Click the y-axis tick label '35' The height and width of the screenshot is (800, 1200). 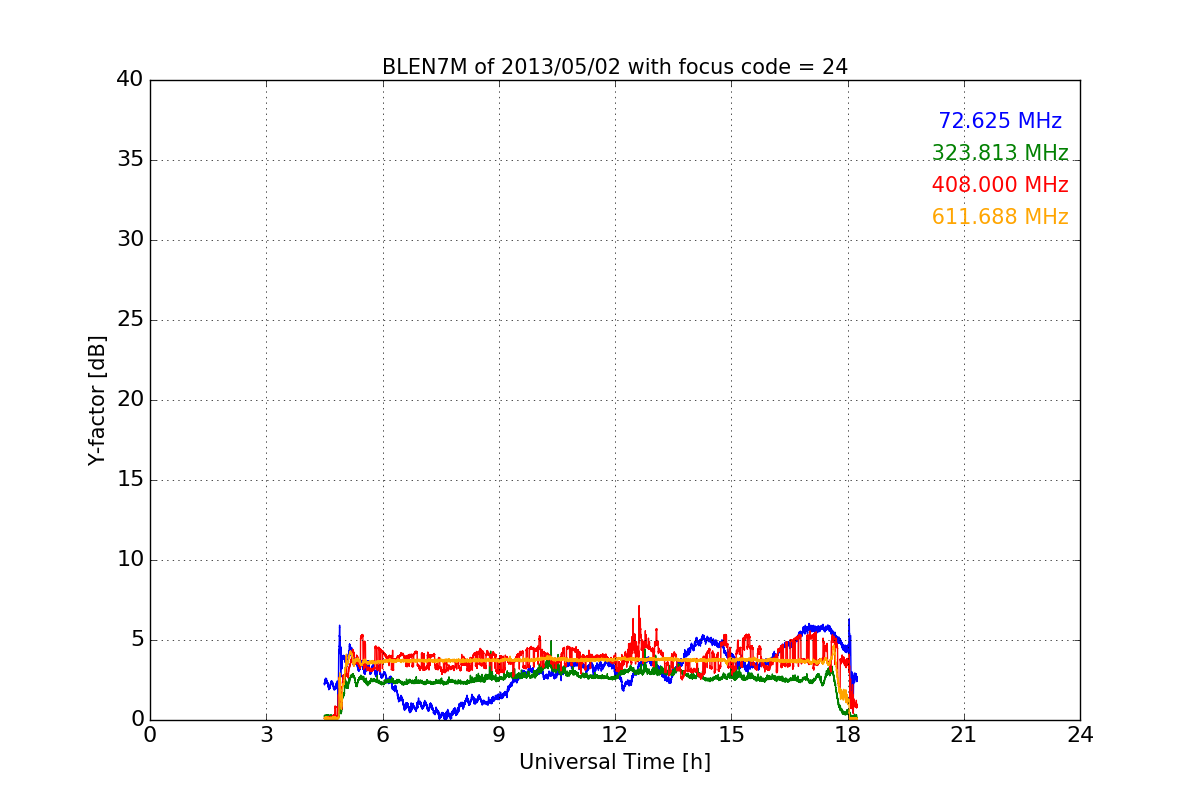click(130, 160)
